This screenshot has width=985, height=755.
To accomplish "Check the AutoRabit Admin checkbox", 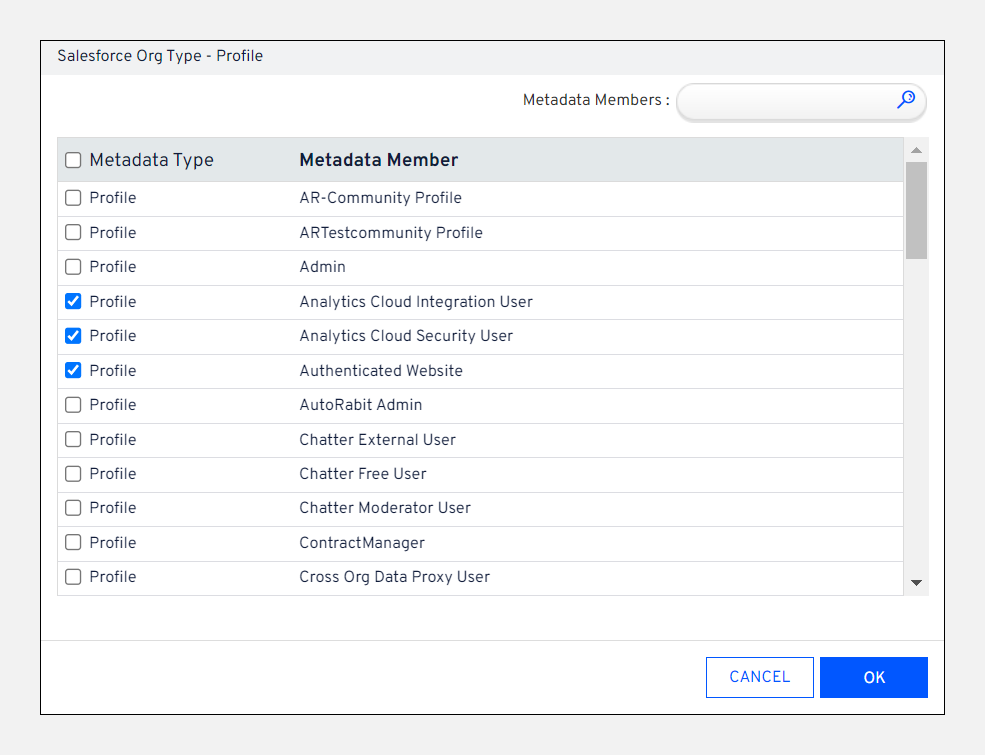I will coord(73,405).
